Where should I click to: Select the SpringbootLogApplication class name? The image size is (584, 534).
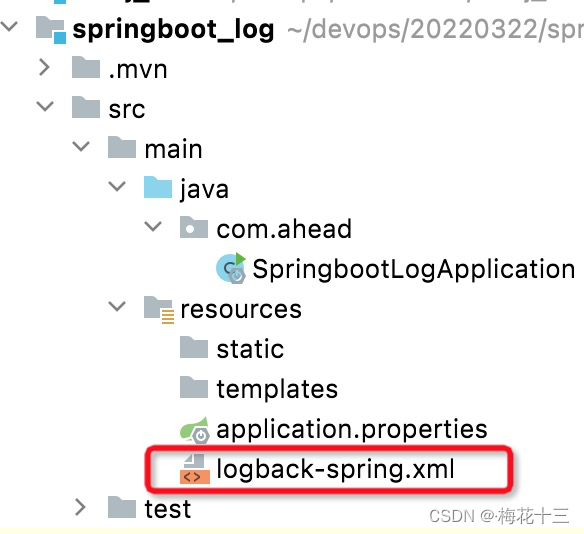pos(413,269)
